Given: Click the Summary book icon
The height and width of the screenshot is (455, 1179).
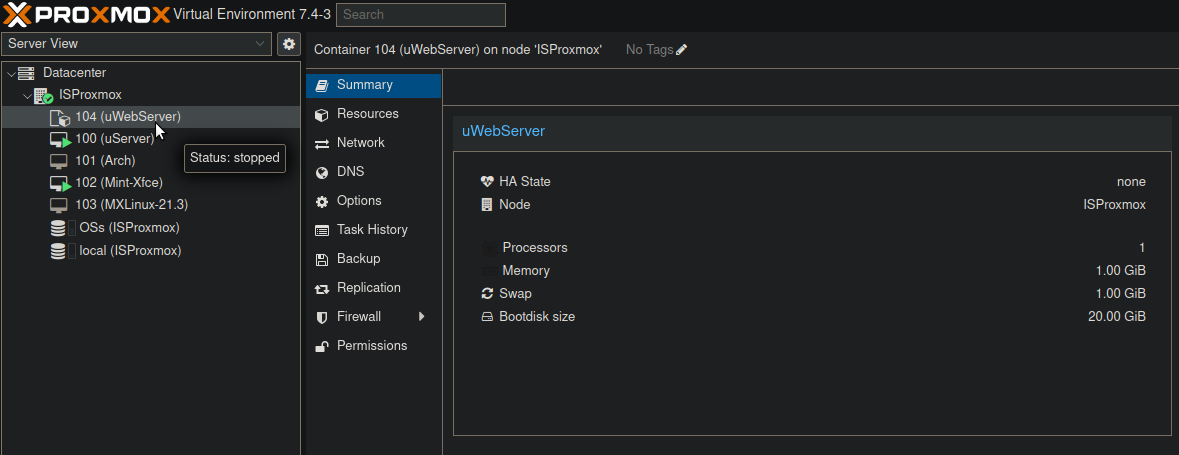Looking at the screenshot, I should click(x=322, y=86).
